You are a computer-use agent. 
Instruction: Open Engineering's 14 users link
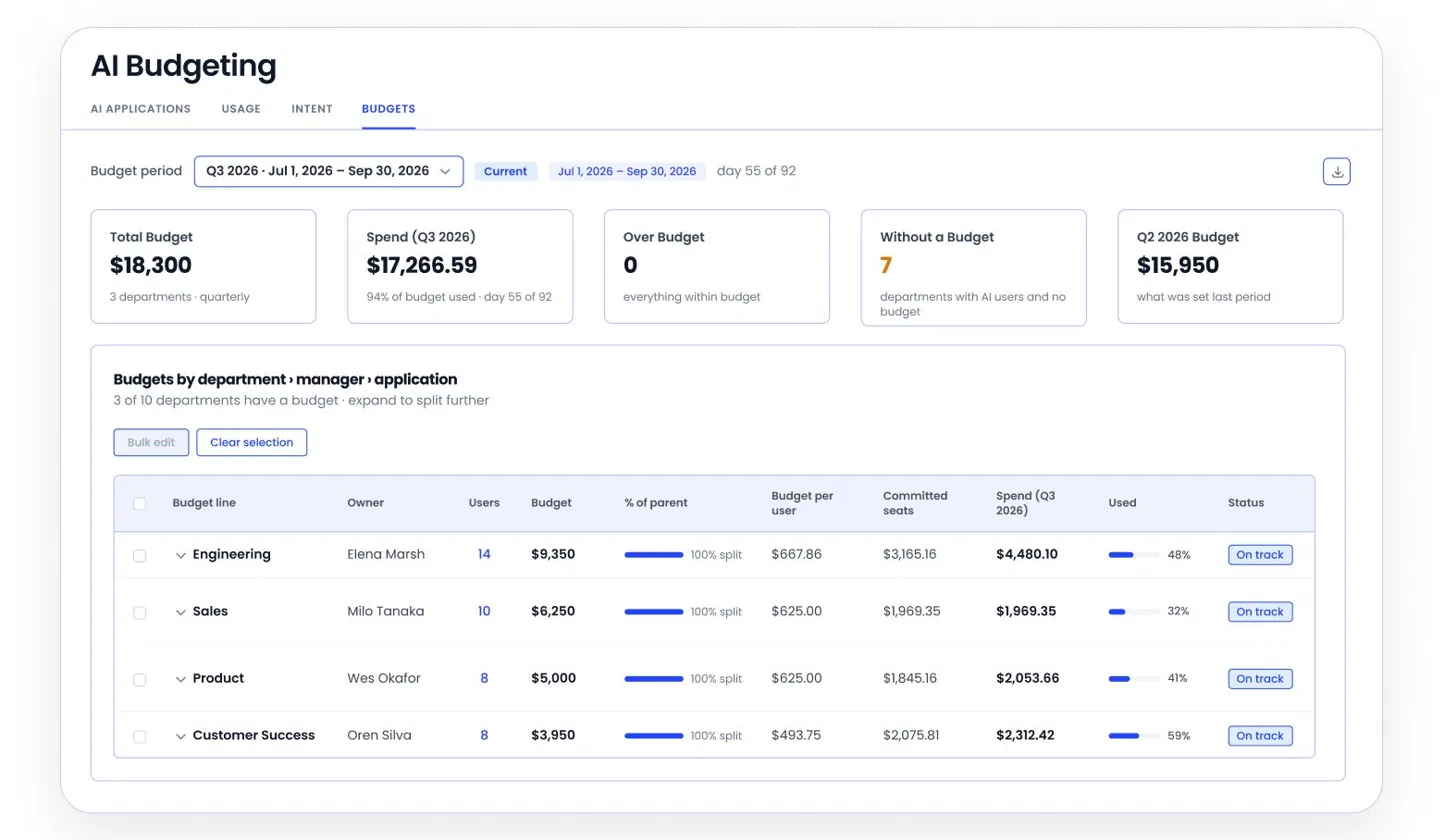484,554
